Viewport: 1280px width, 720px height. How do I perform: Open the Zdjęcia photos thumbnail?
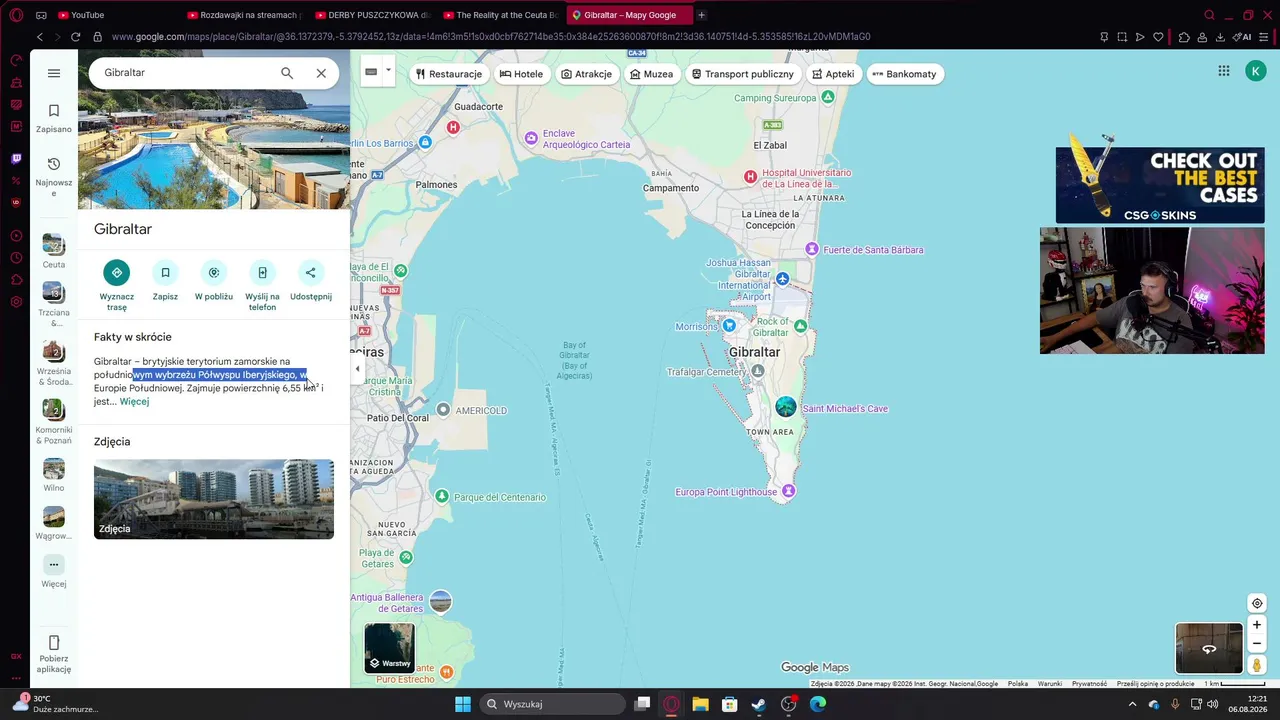click(x=214, y=499)
